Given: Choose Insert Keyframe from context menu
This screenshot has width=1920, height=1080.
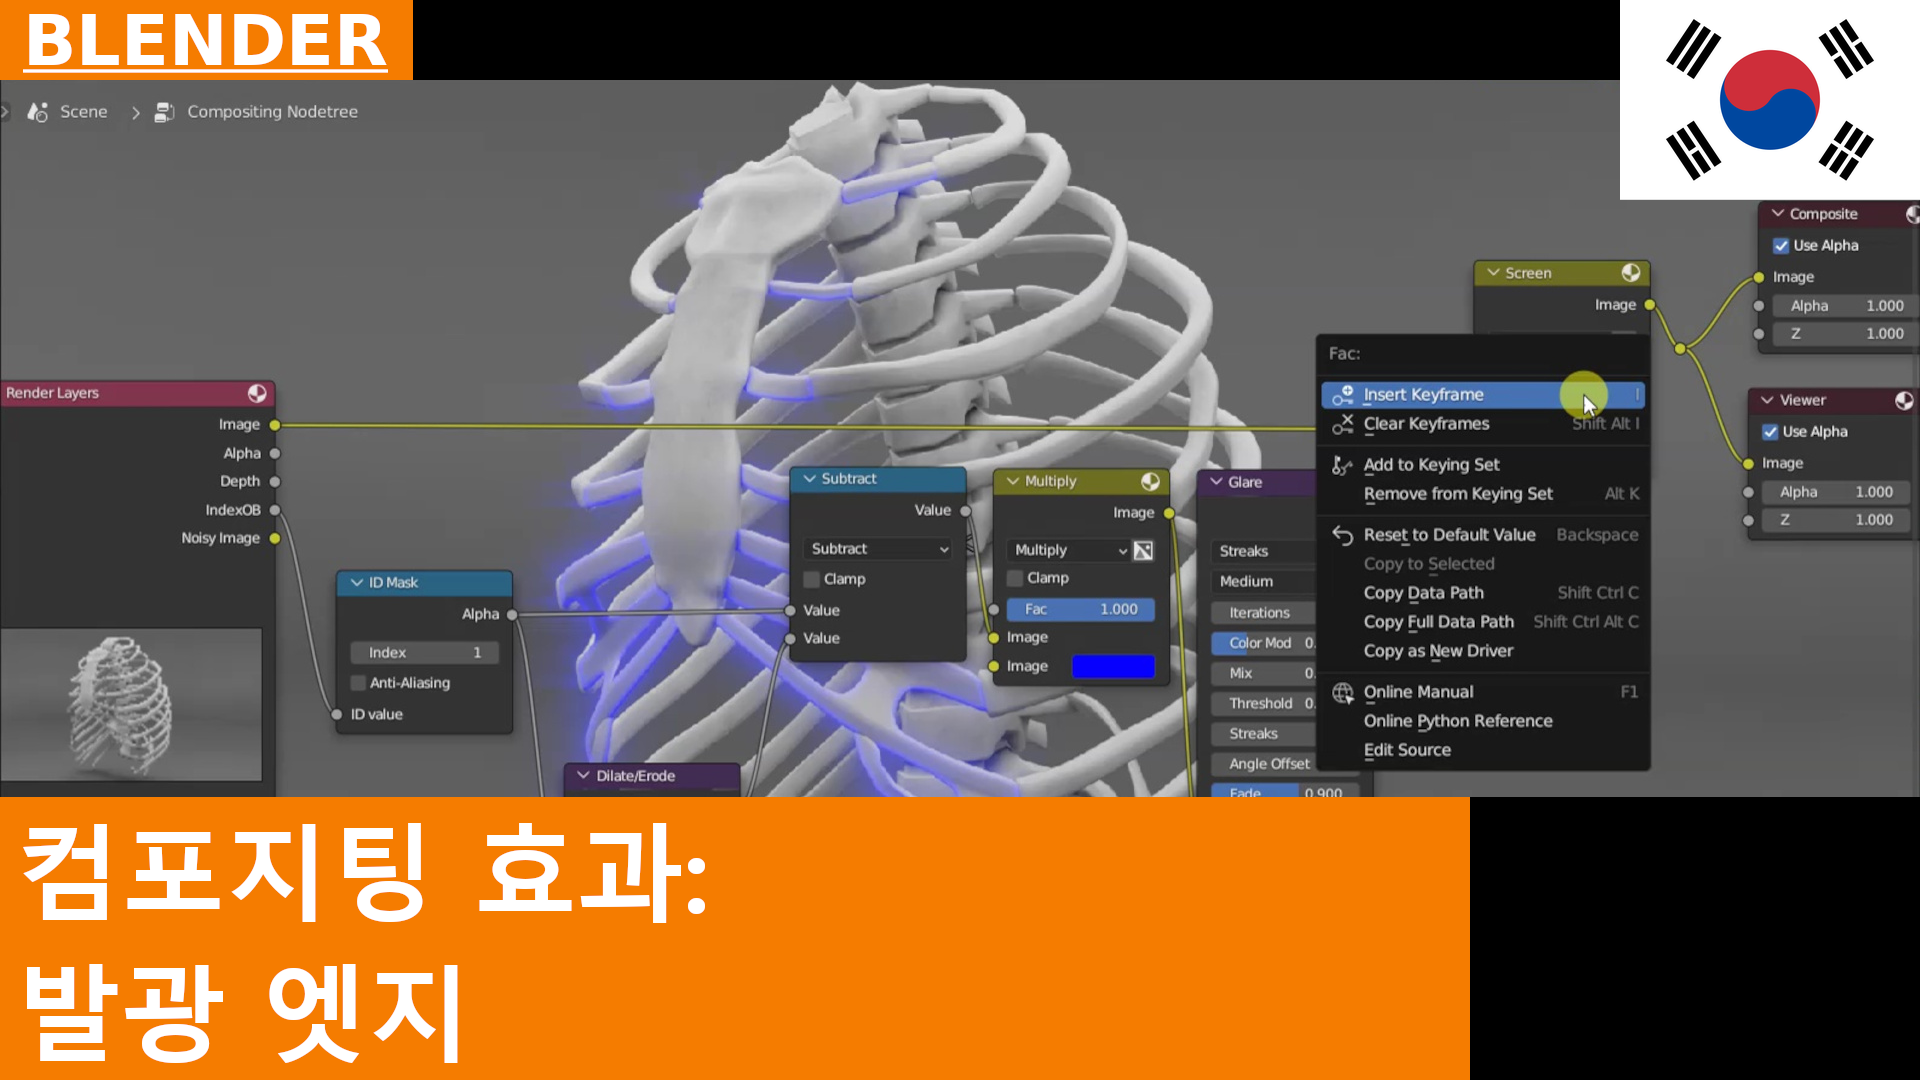Looking at the screenshot, I should [x=1483, y=395].
